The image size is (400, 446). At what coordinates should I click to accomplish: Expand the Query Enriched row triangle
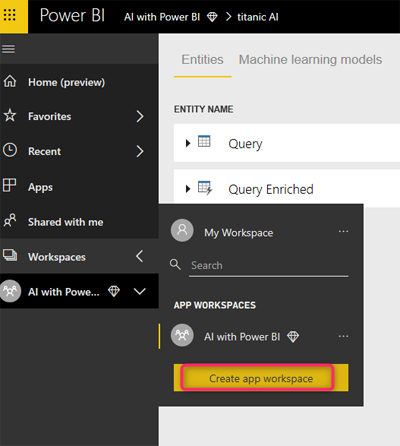point(188,189)
